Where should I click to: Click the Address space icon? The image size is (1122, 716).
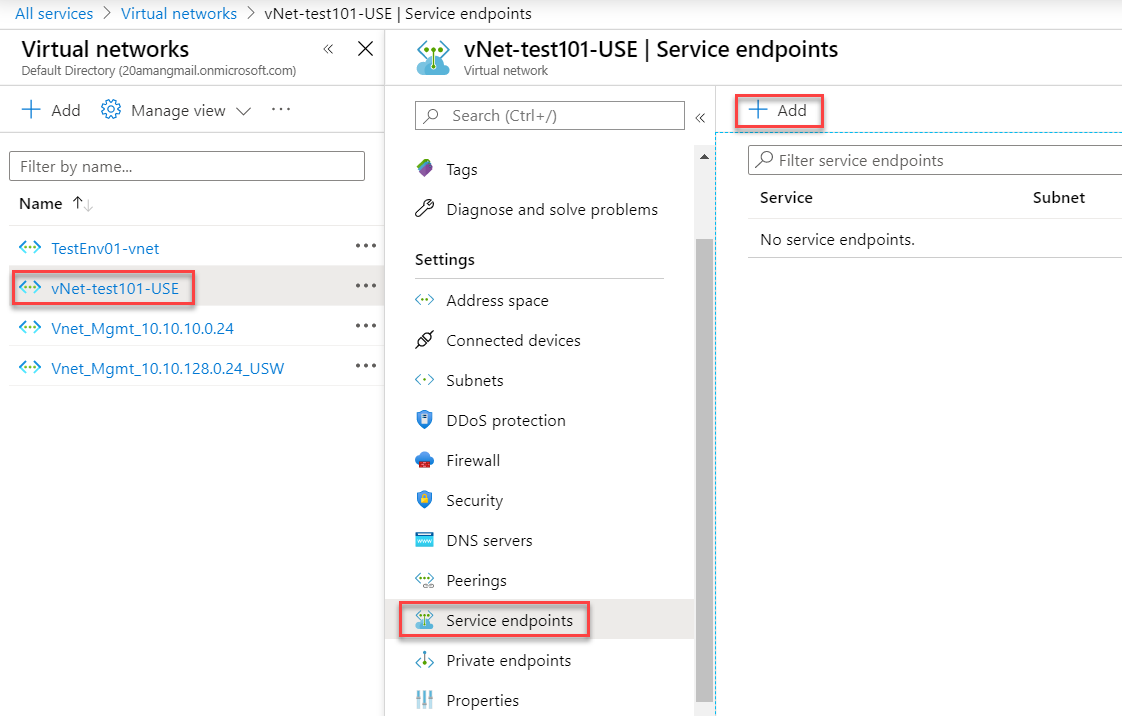coord(424,300)
